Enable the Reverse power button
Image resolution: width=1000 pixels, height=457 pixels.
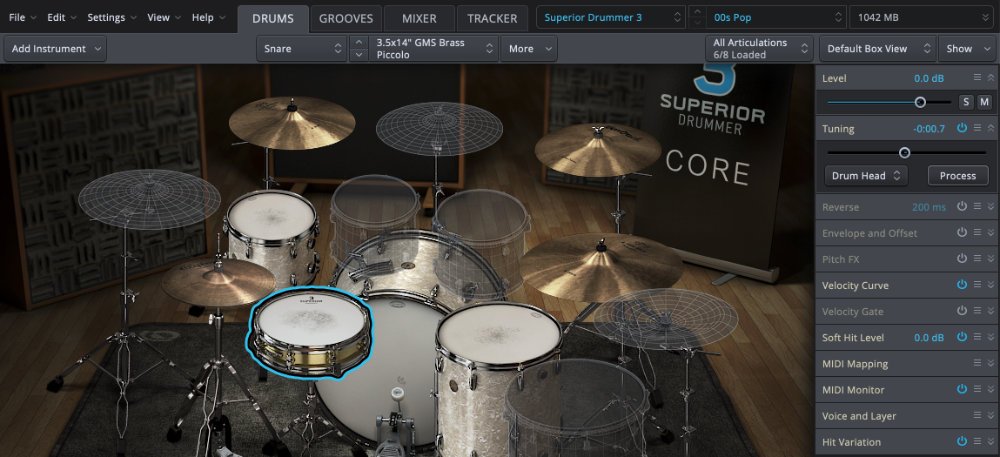(962, 207)
